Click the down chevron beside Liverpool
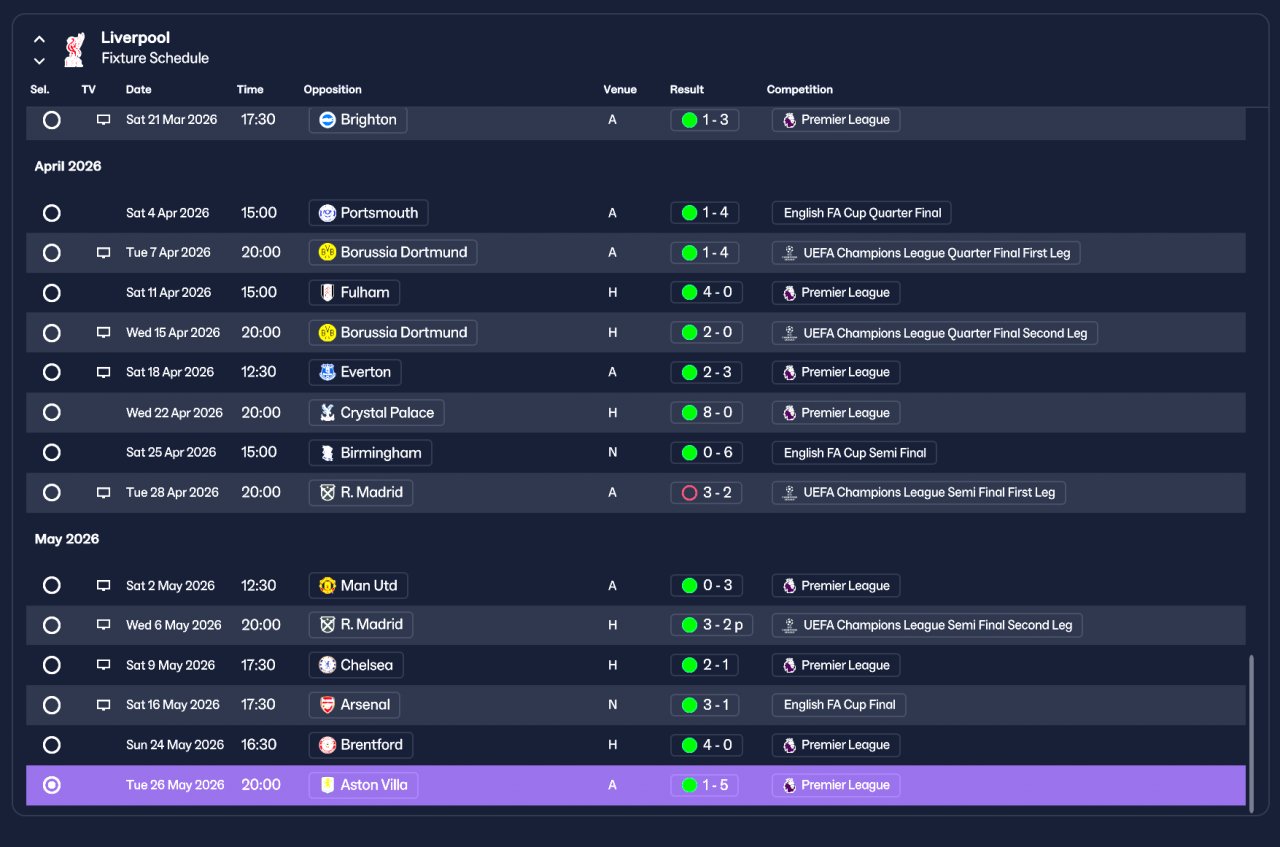Screen dimensions: 1280x847 (39, 61)
